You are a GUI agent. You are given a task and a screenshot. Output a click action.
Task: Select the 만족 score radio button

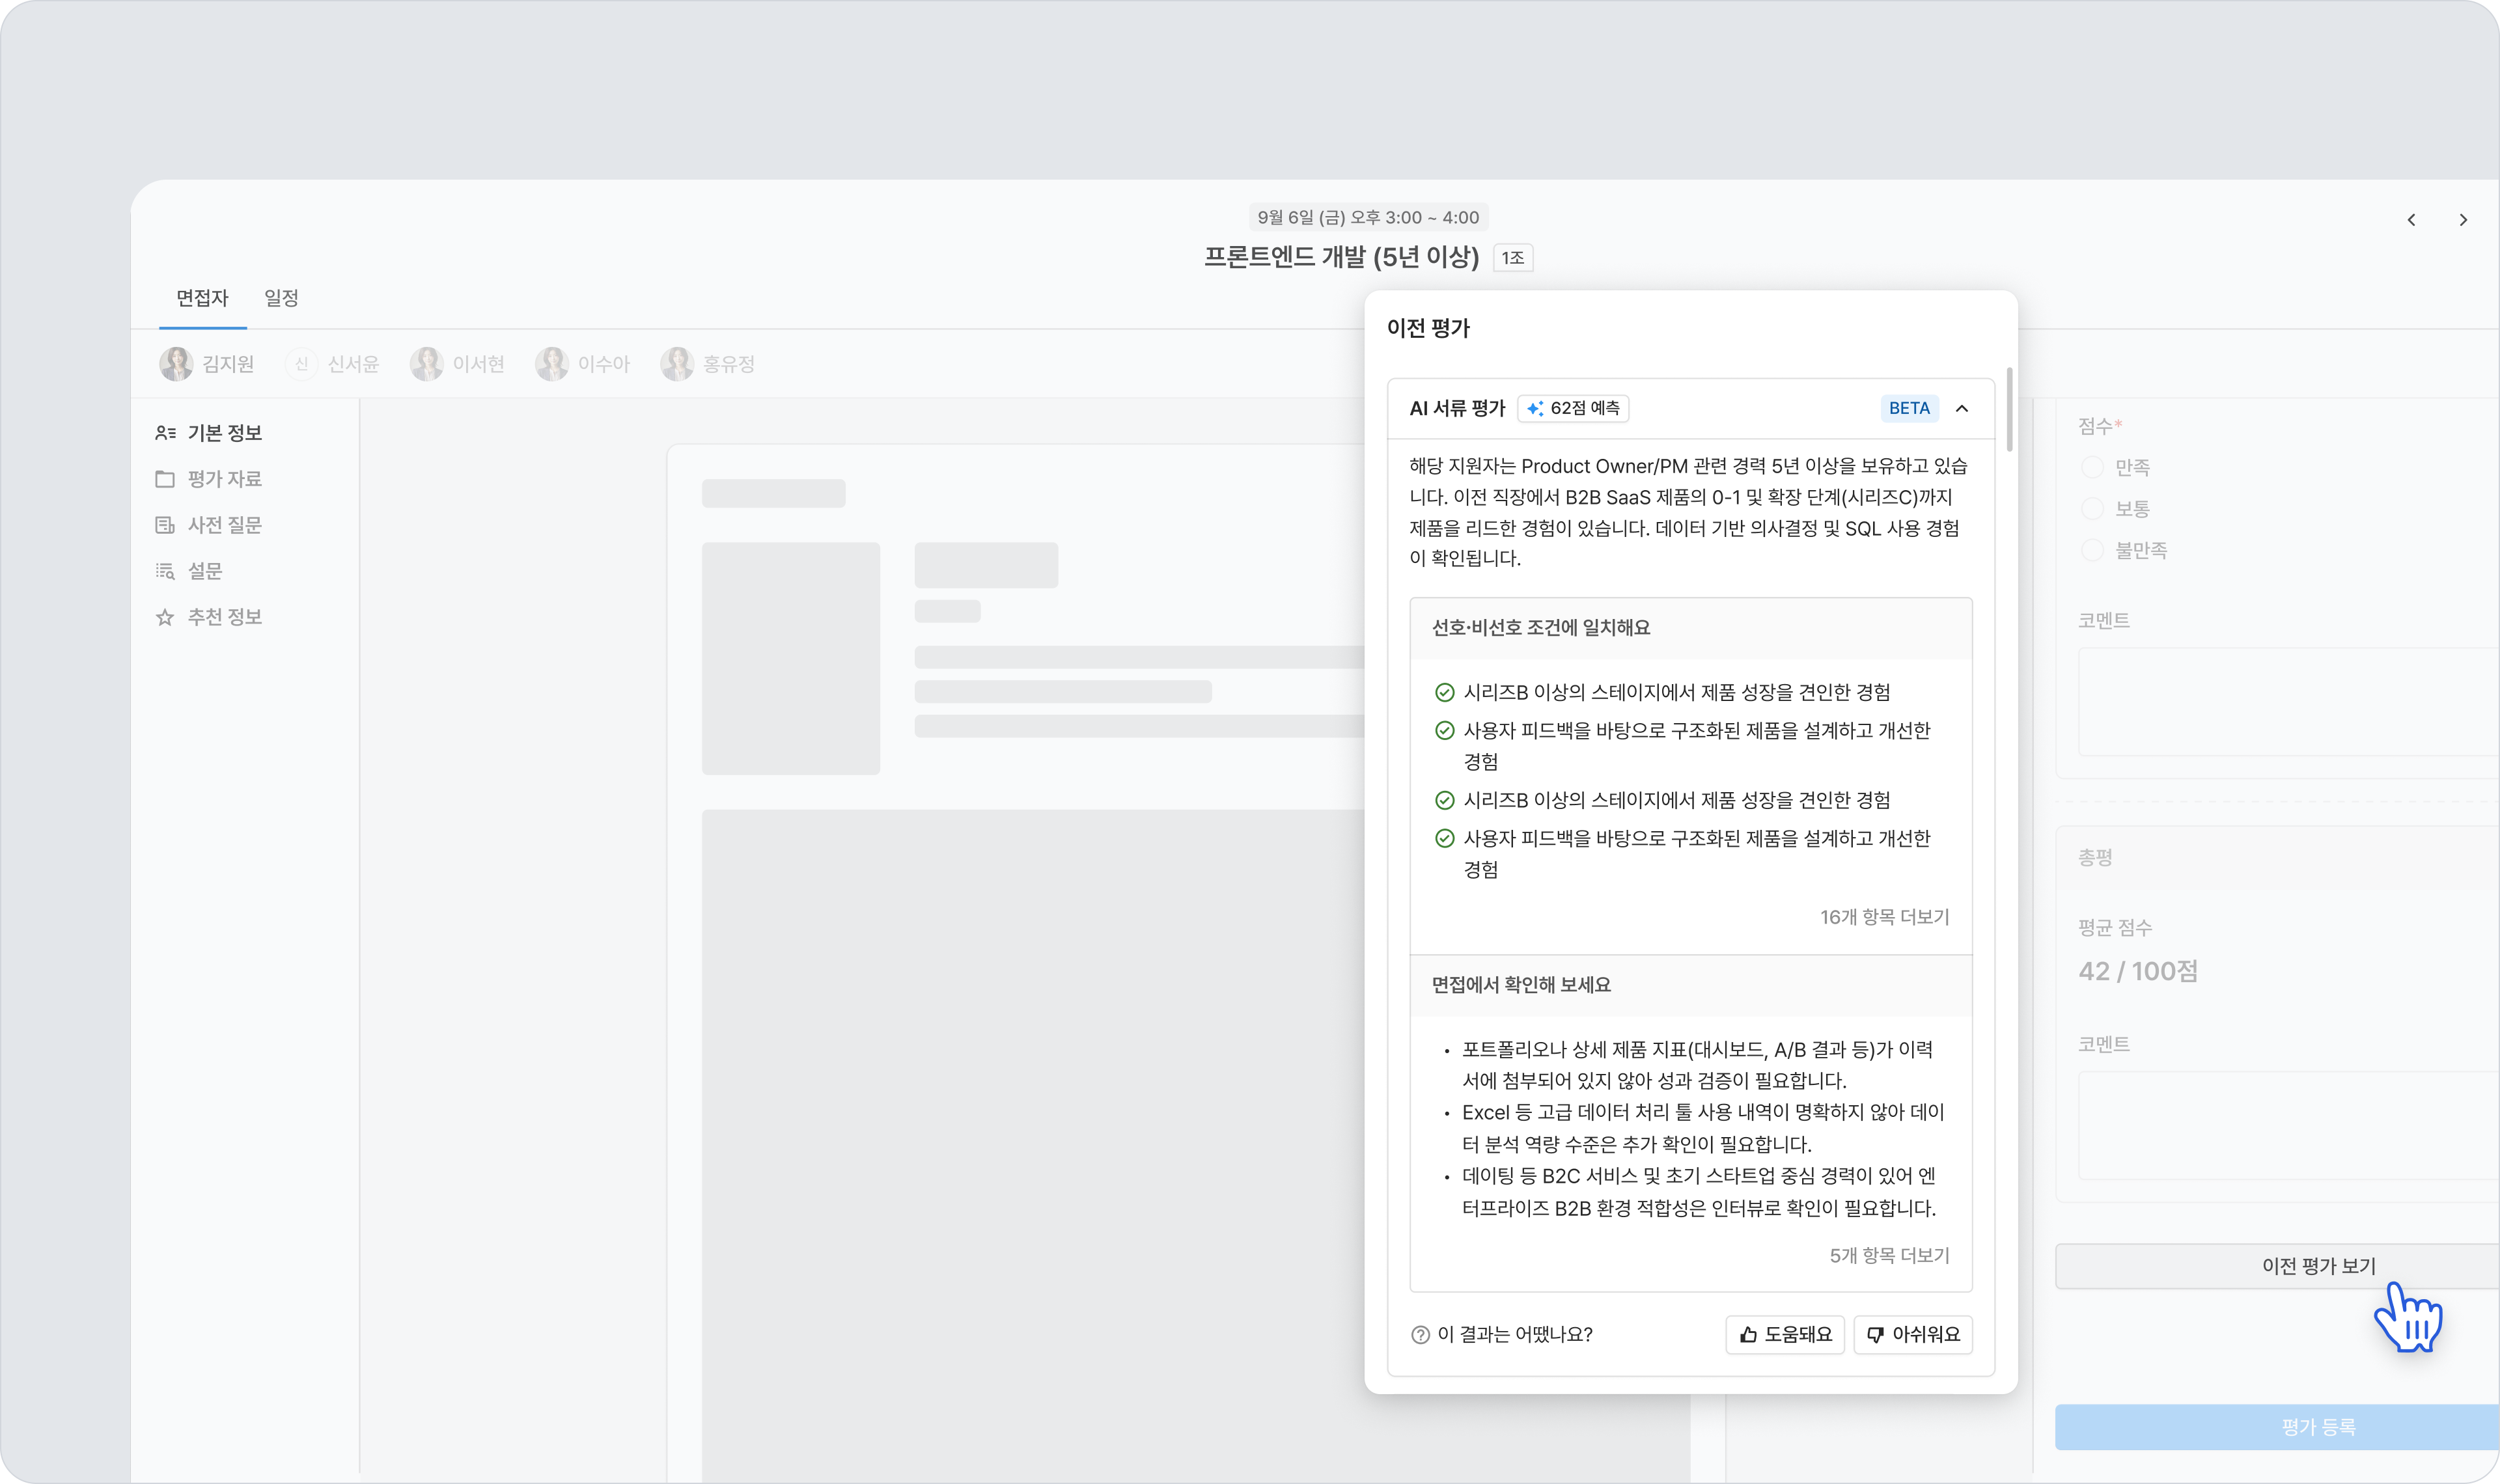coord(2092,467)
